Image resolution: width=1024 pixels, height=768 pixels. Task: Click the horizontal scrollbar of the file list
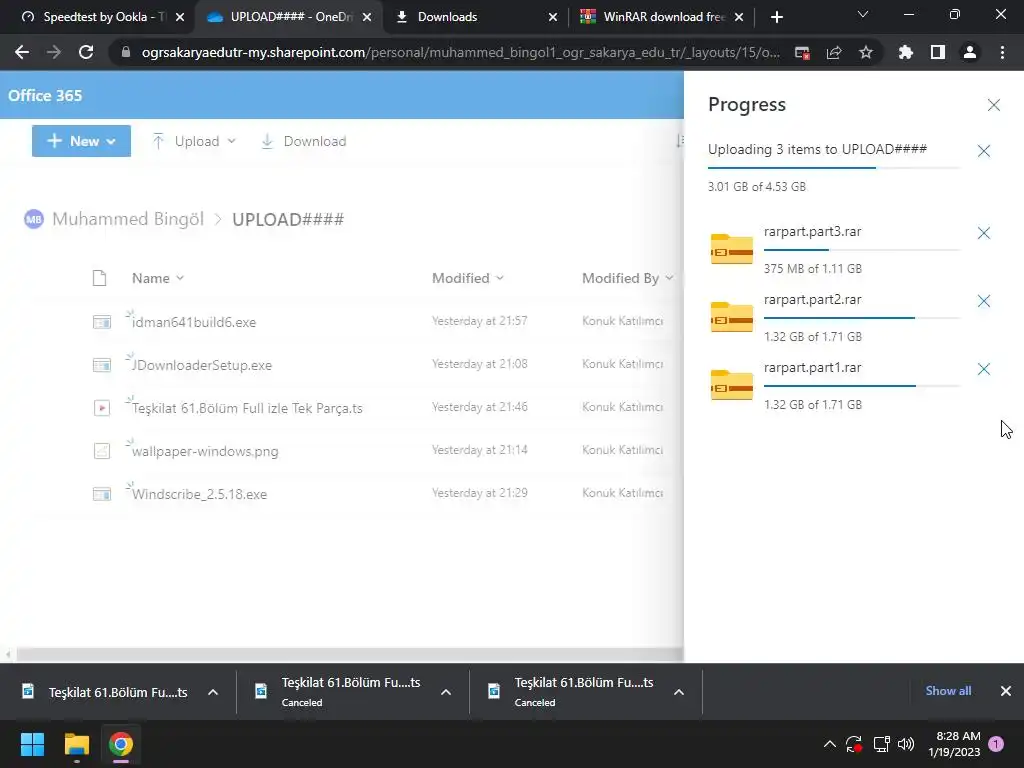pos(349,654)
